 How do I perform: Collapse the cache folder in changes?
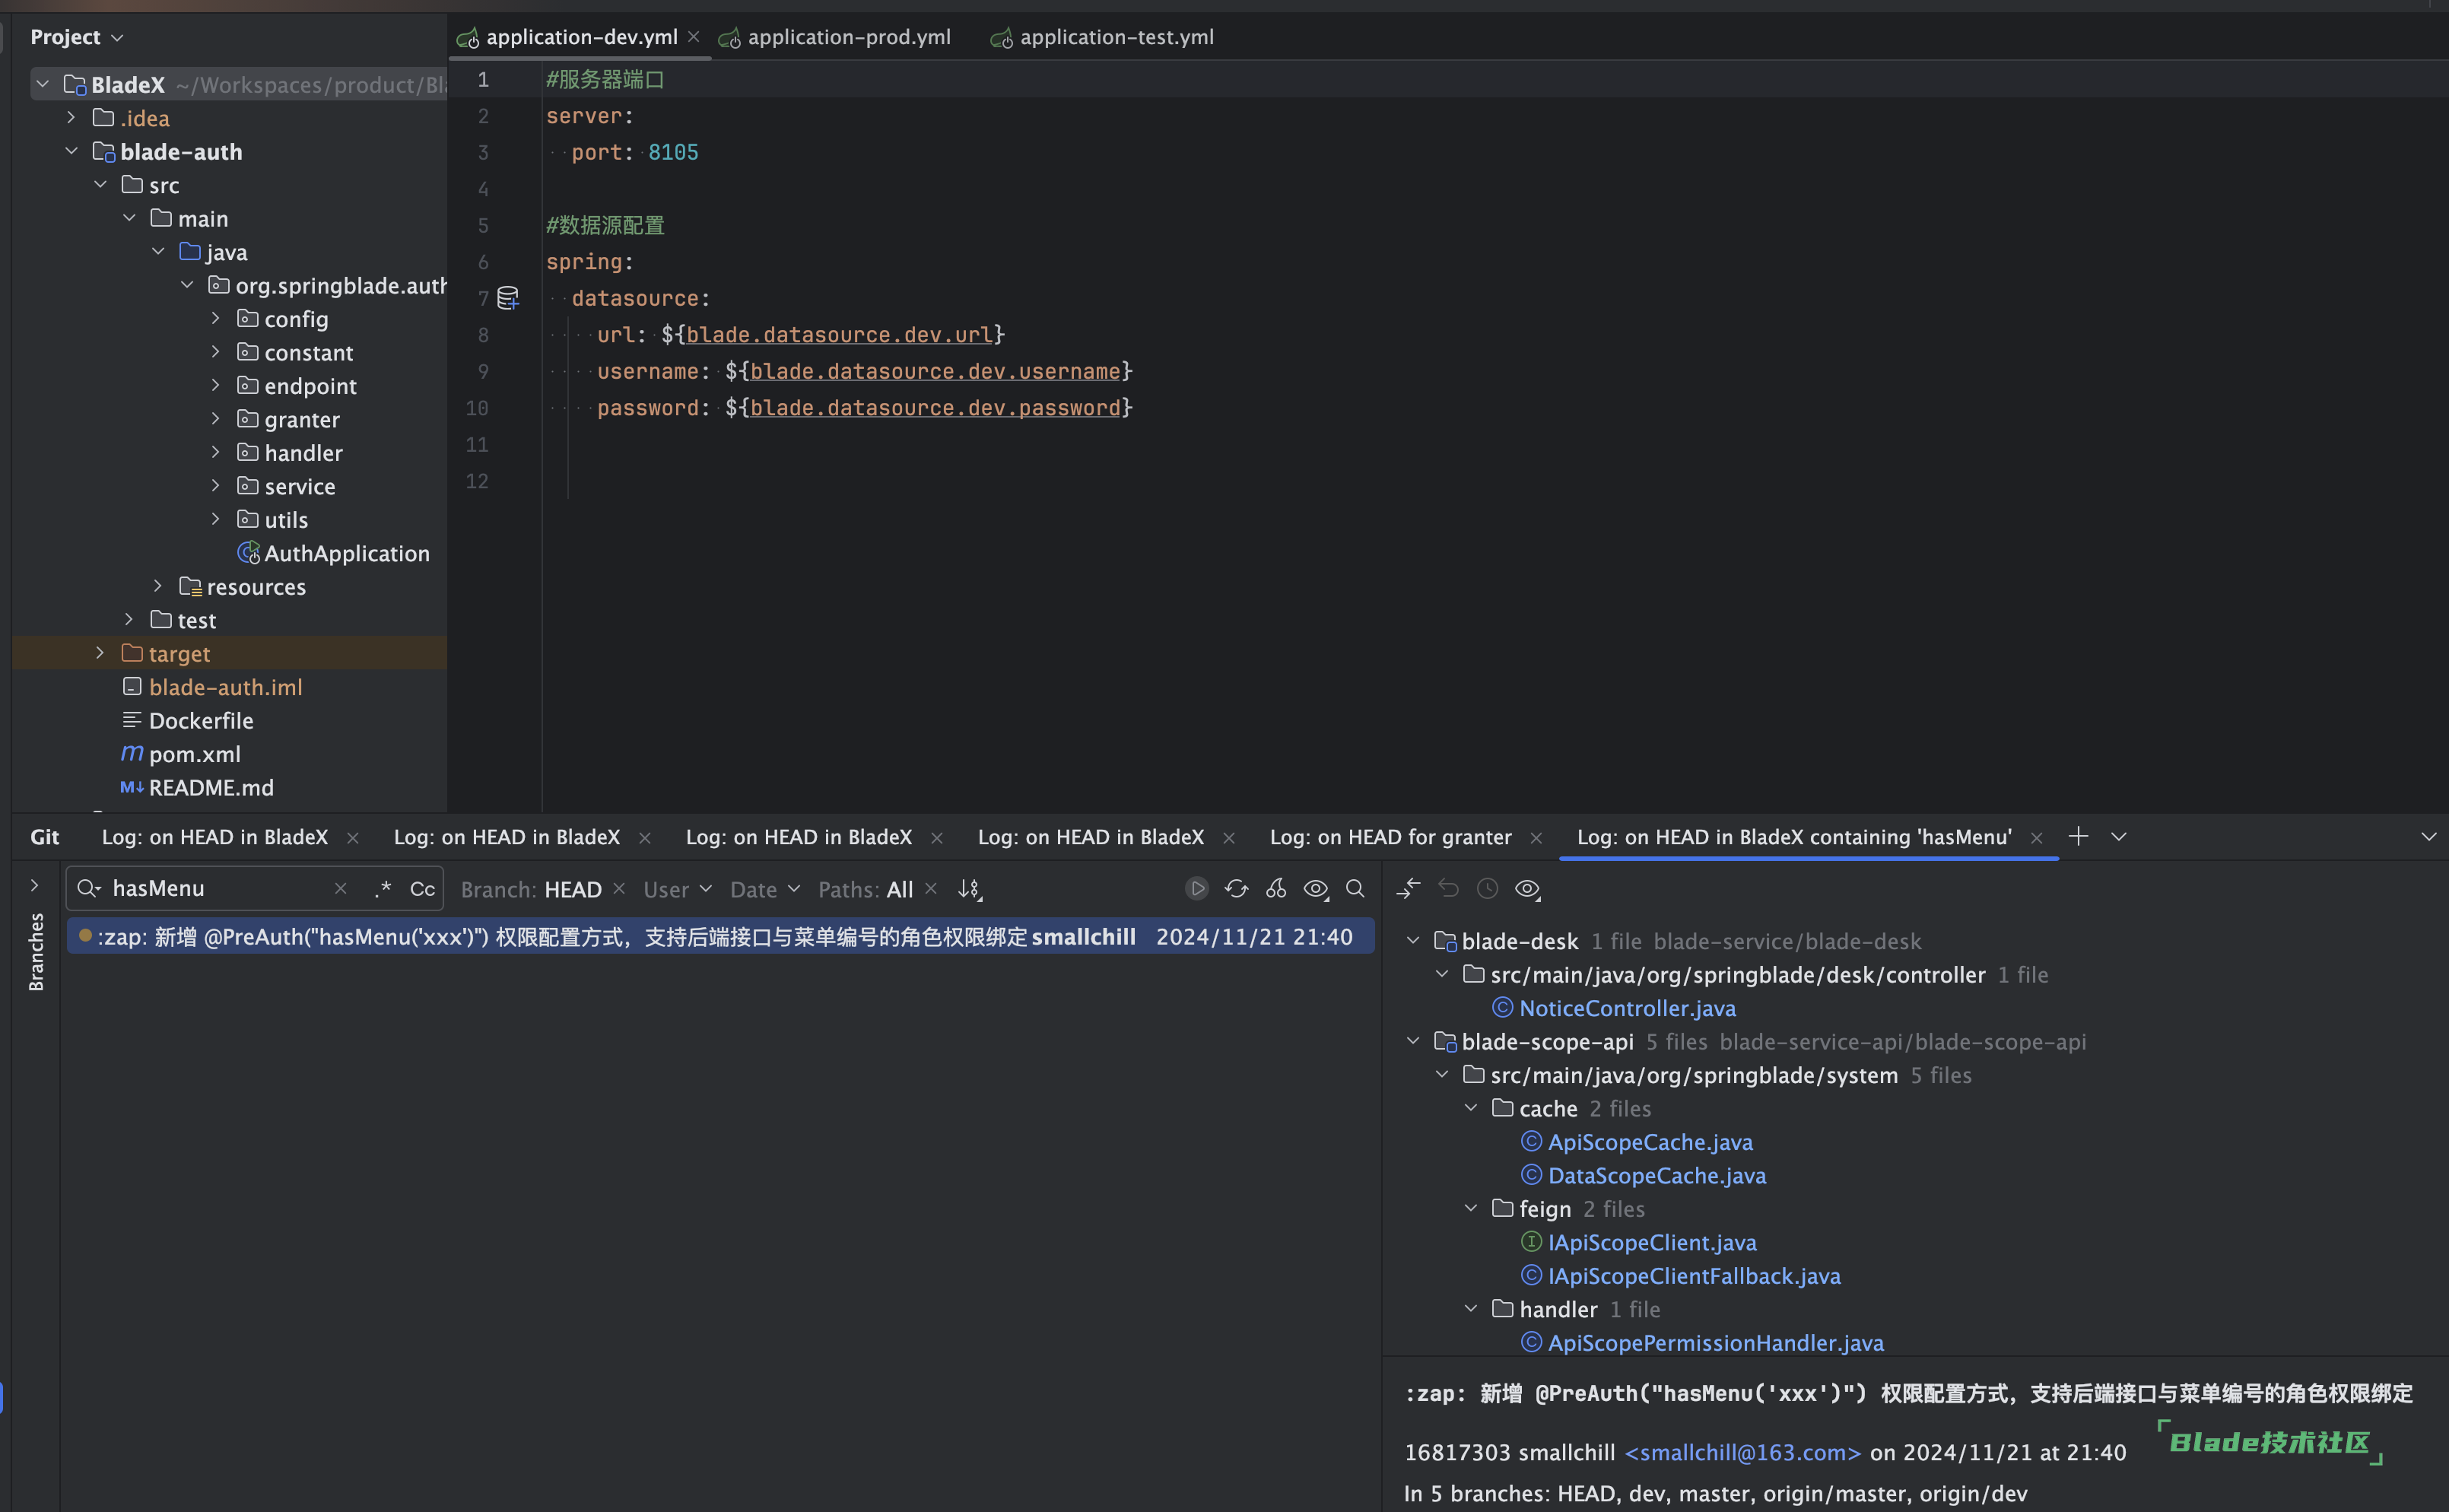tap(1471, 1107)
